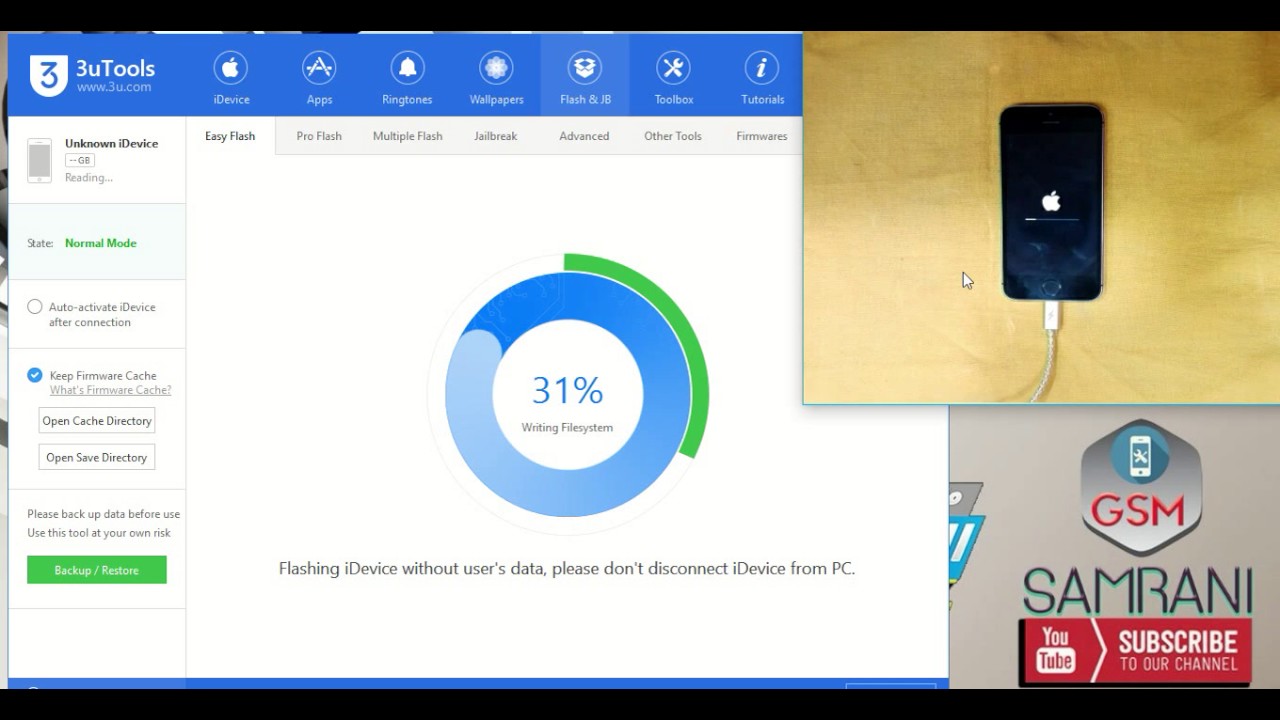Enable Auto-activate iDevice after connection
This screenshot has height=720, width=1280.
coord(35,307)
